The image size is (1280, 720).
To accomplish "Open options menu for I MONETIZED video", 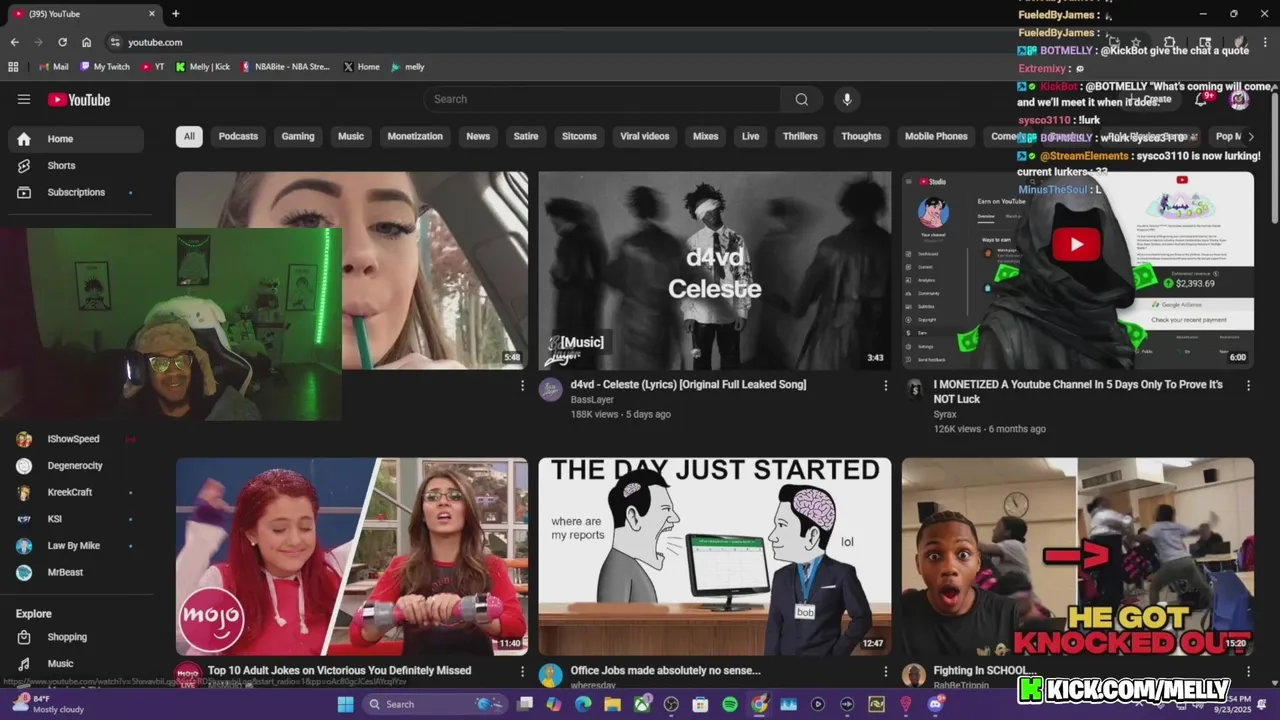I will (1248, 385).
